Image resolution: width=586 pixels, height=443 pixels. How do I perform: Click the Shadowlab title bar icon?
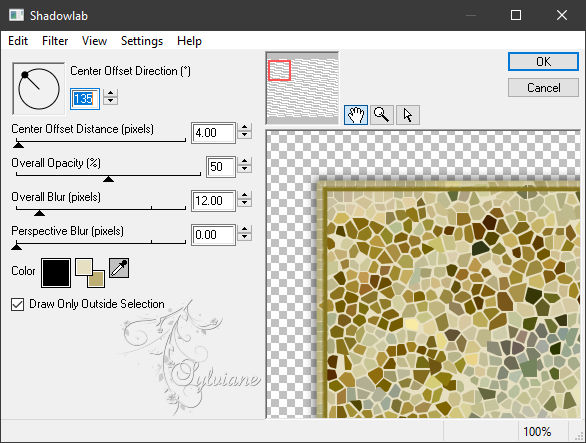coord(16,15)
